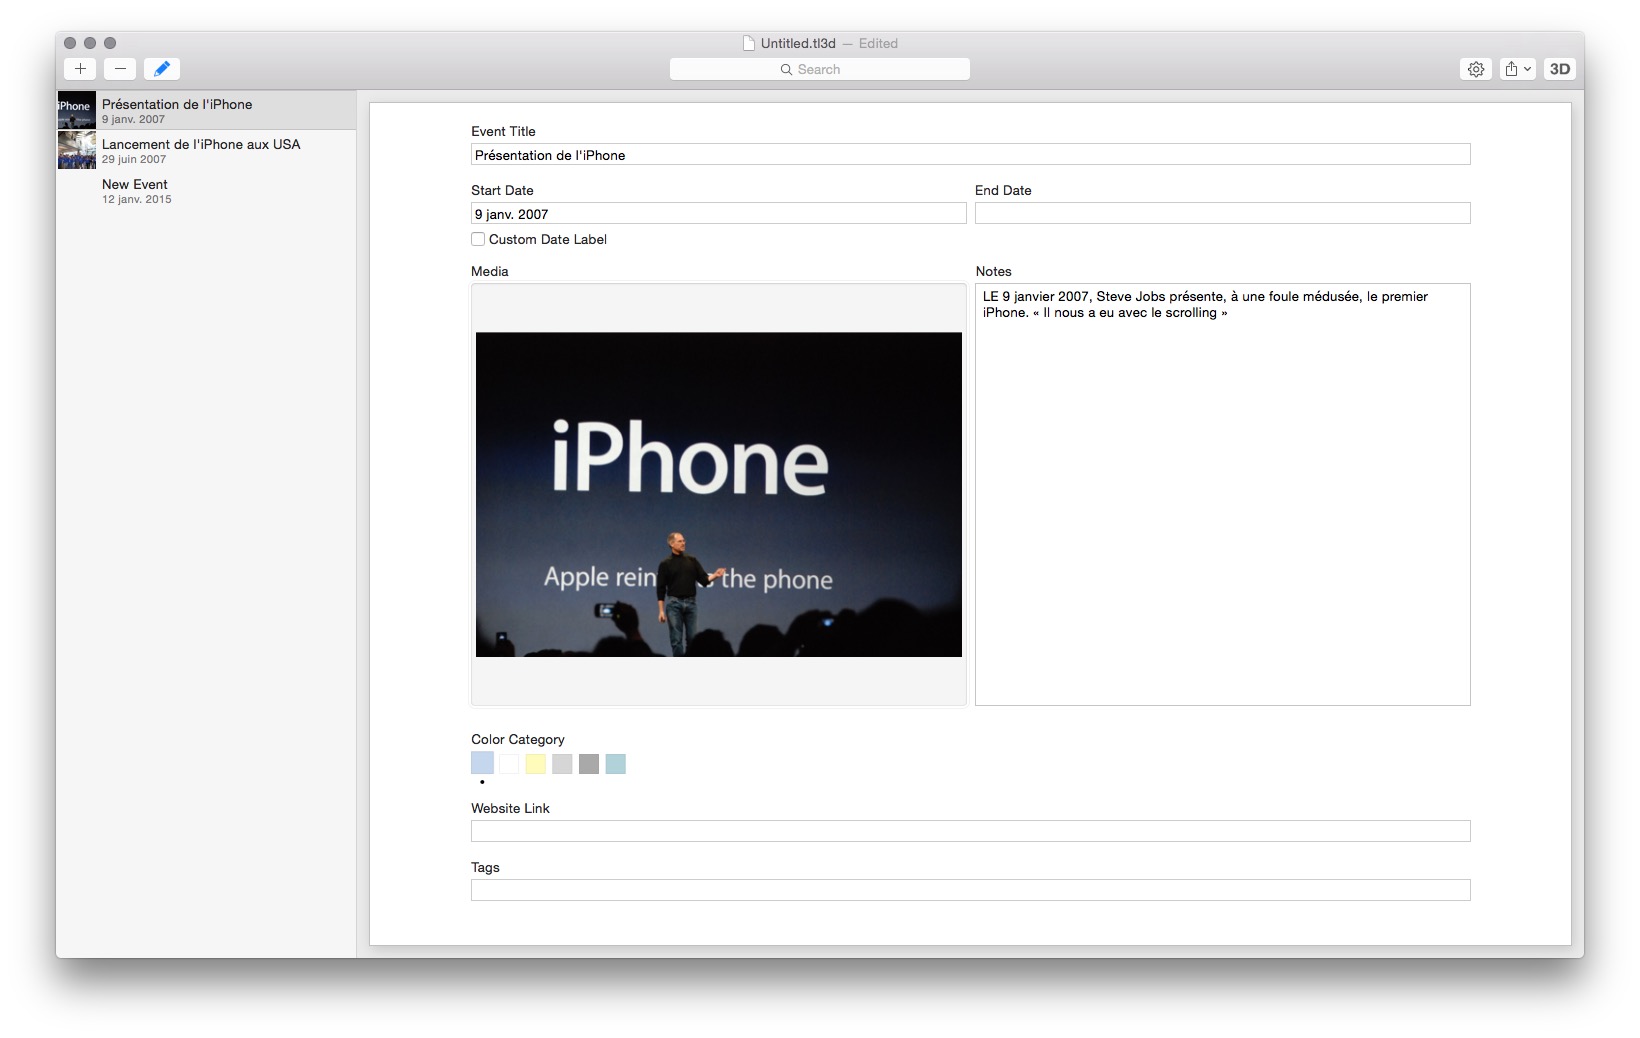Screen dimensions: 1640x1038
Task: Click the Search field
Action: coord(820,69)
